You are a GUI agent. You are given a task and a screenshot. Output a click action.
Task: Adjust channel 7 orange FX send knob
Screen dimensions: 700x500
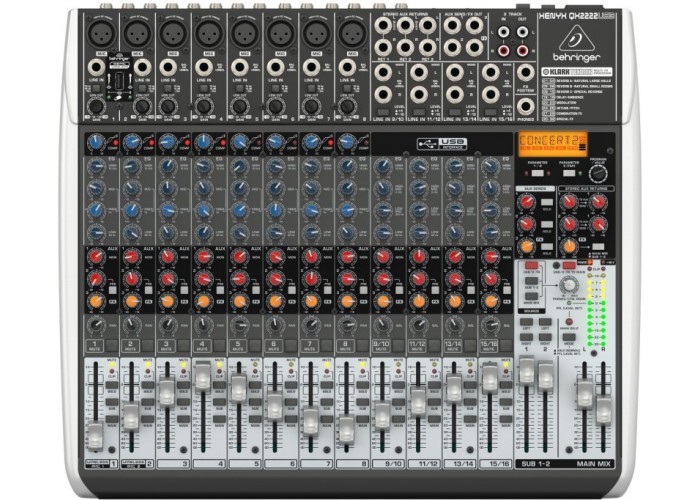pos(311,301)
